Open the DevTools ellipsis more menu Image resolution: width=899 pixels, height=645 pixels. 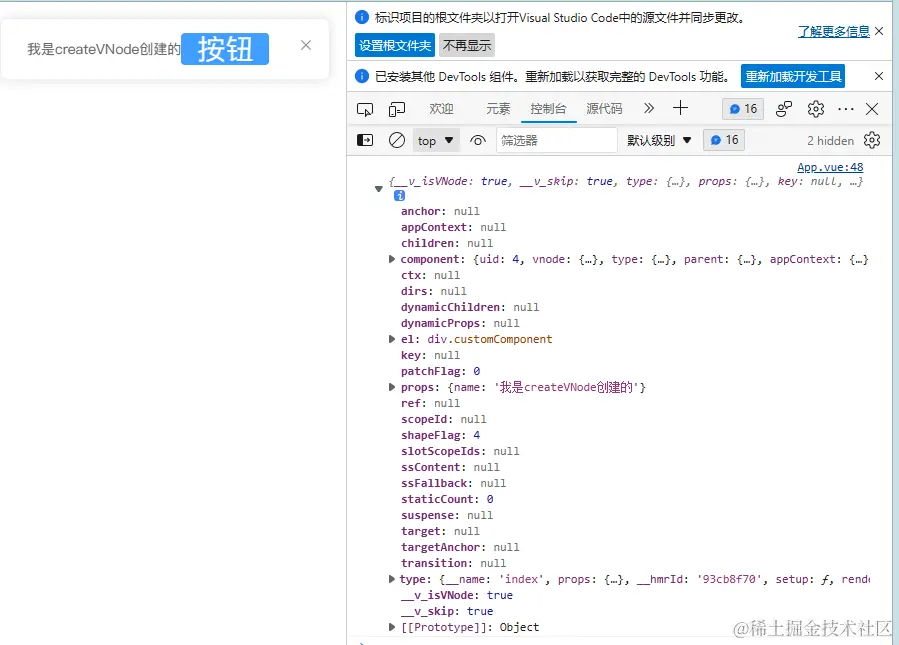[846, 109]
